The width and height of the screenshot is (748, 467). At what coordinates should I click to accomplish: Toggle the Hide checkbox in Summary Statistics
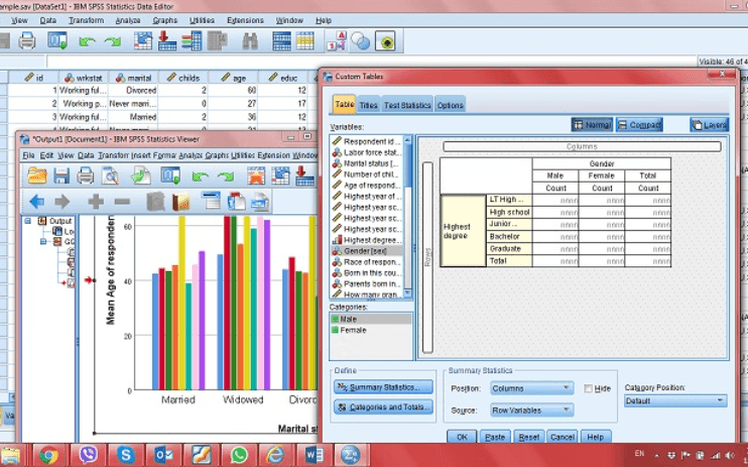tap(588, 389)
